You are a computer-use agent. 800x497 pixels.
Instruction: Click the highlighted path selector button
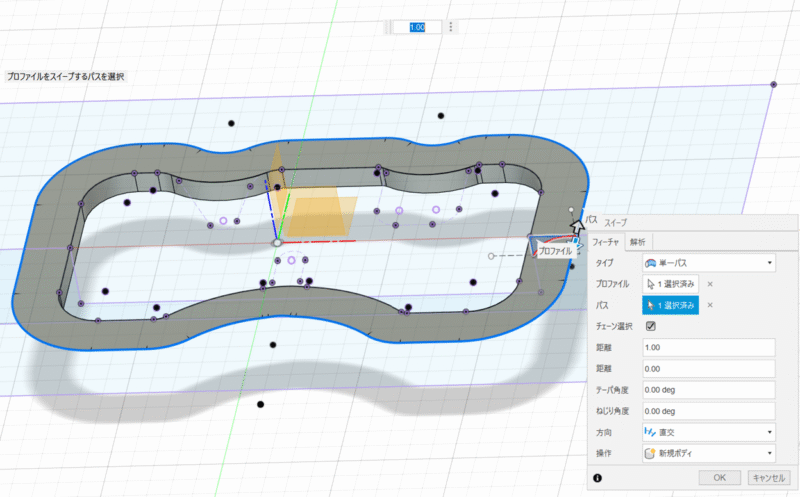[x=671, y=305]
